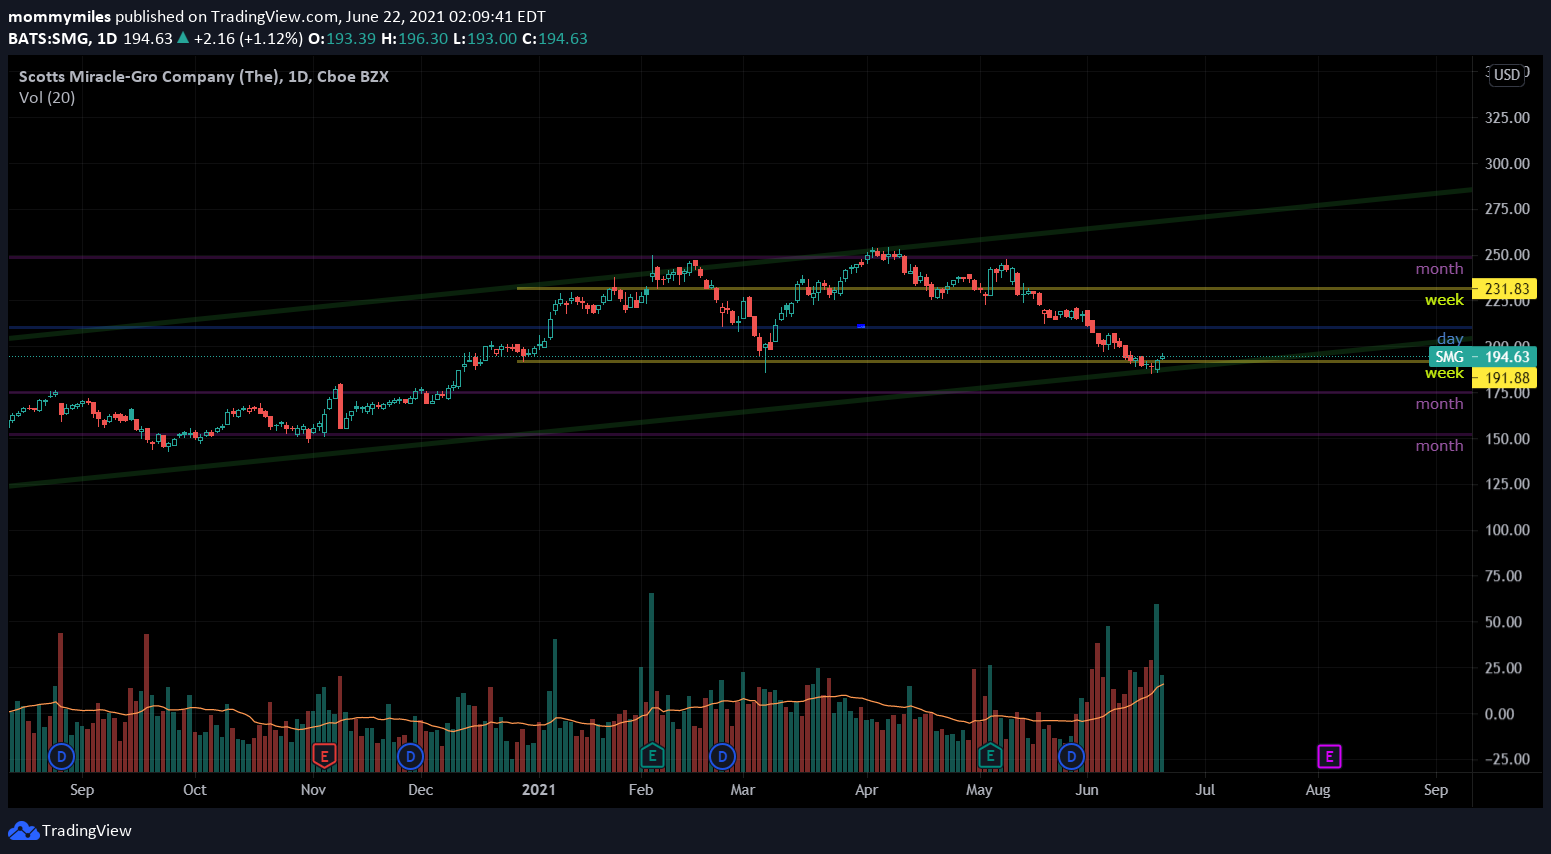The height and width of the screenshot is (854, 1551).
Task: Click the 325.00 price axis label
Action: click(x=1507, y=117)
